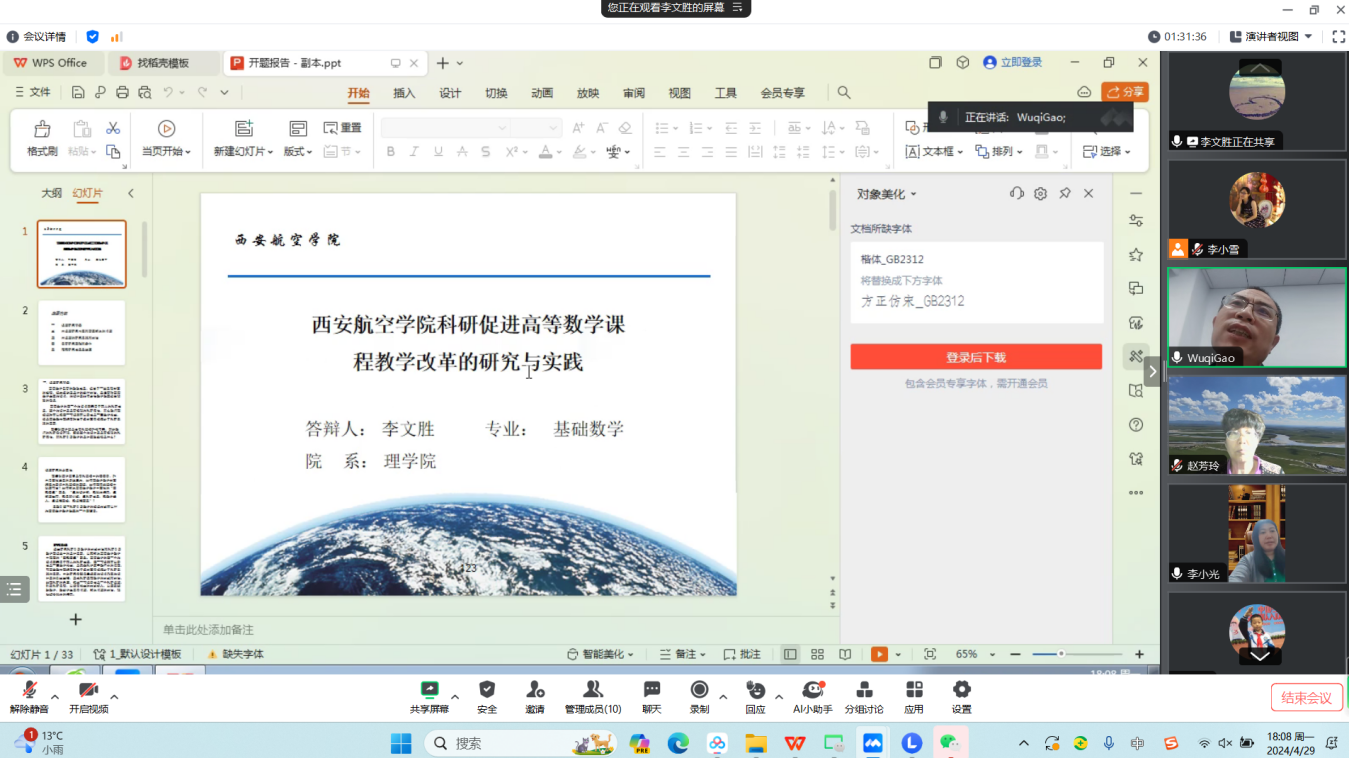
Task: Select slide 3 thumbnail
Action: point(82,411)
